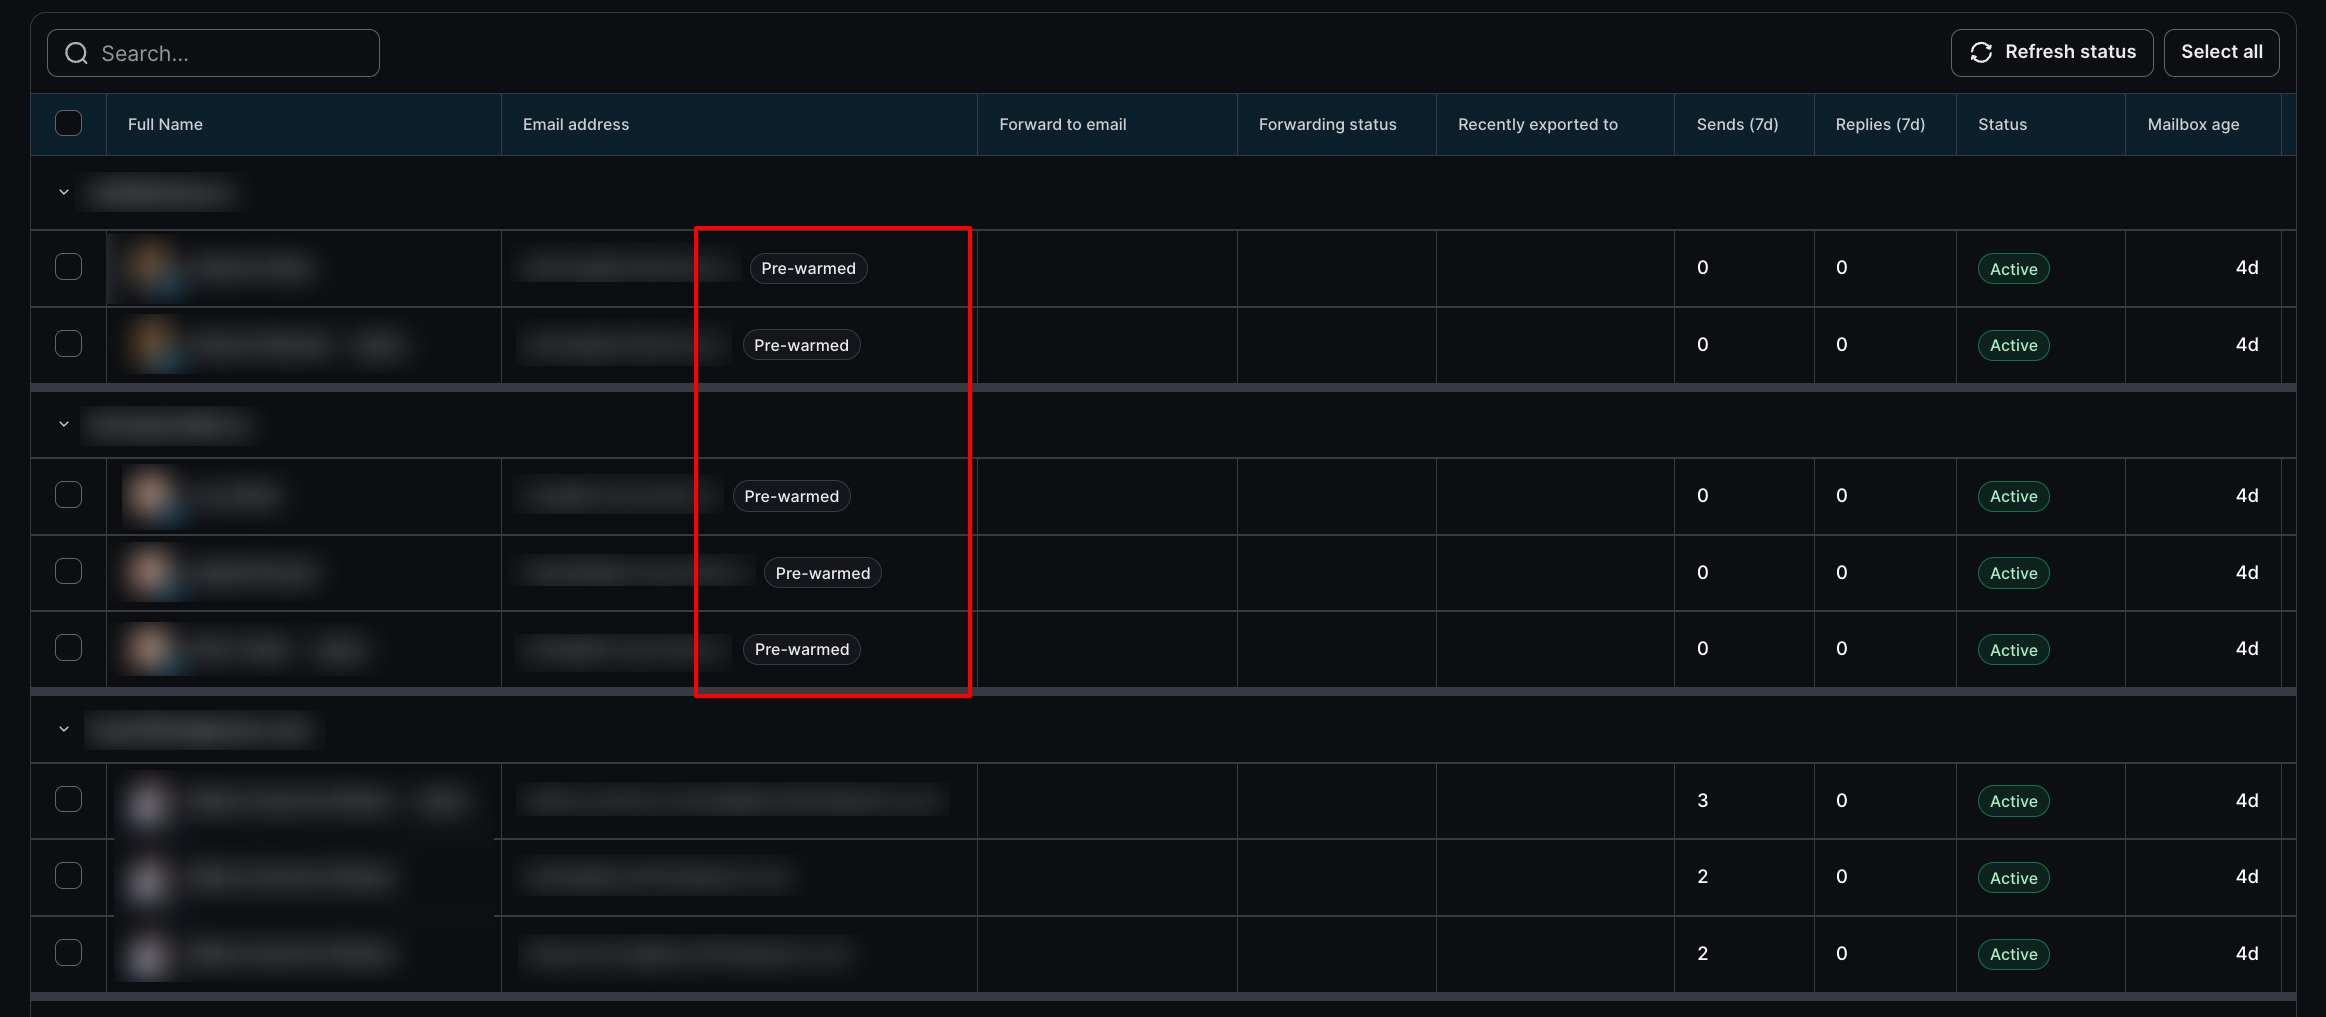Viewport: 2326px width, 1017px height.
Task: Open the avatar in the 3-sends row
Action: tap(148, 801)
